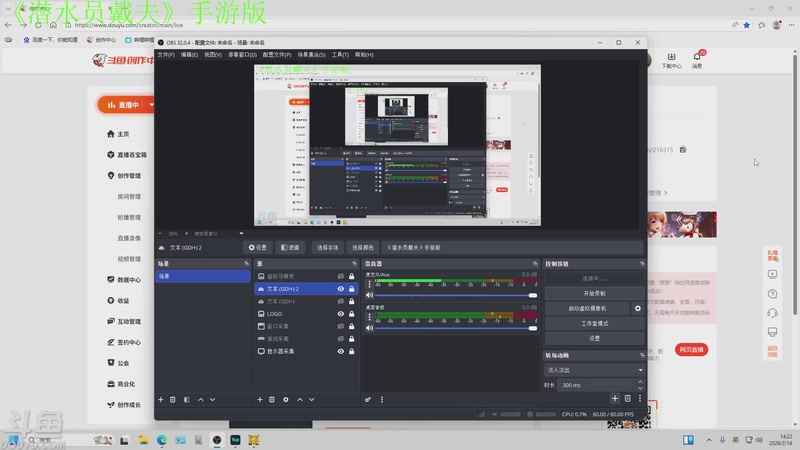Open Douyu notification bell icon
The width and height of the screenshot is (800, 450).
coord(697,57)
